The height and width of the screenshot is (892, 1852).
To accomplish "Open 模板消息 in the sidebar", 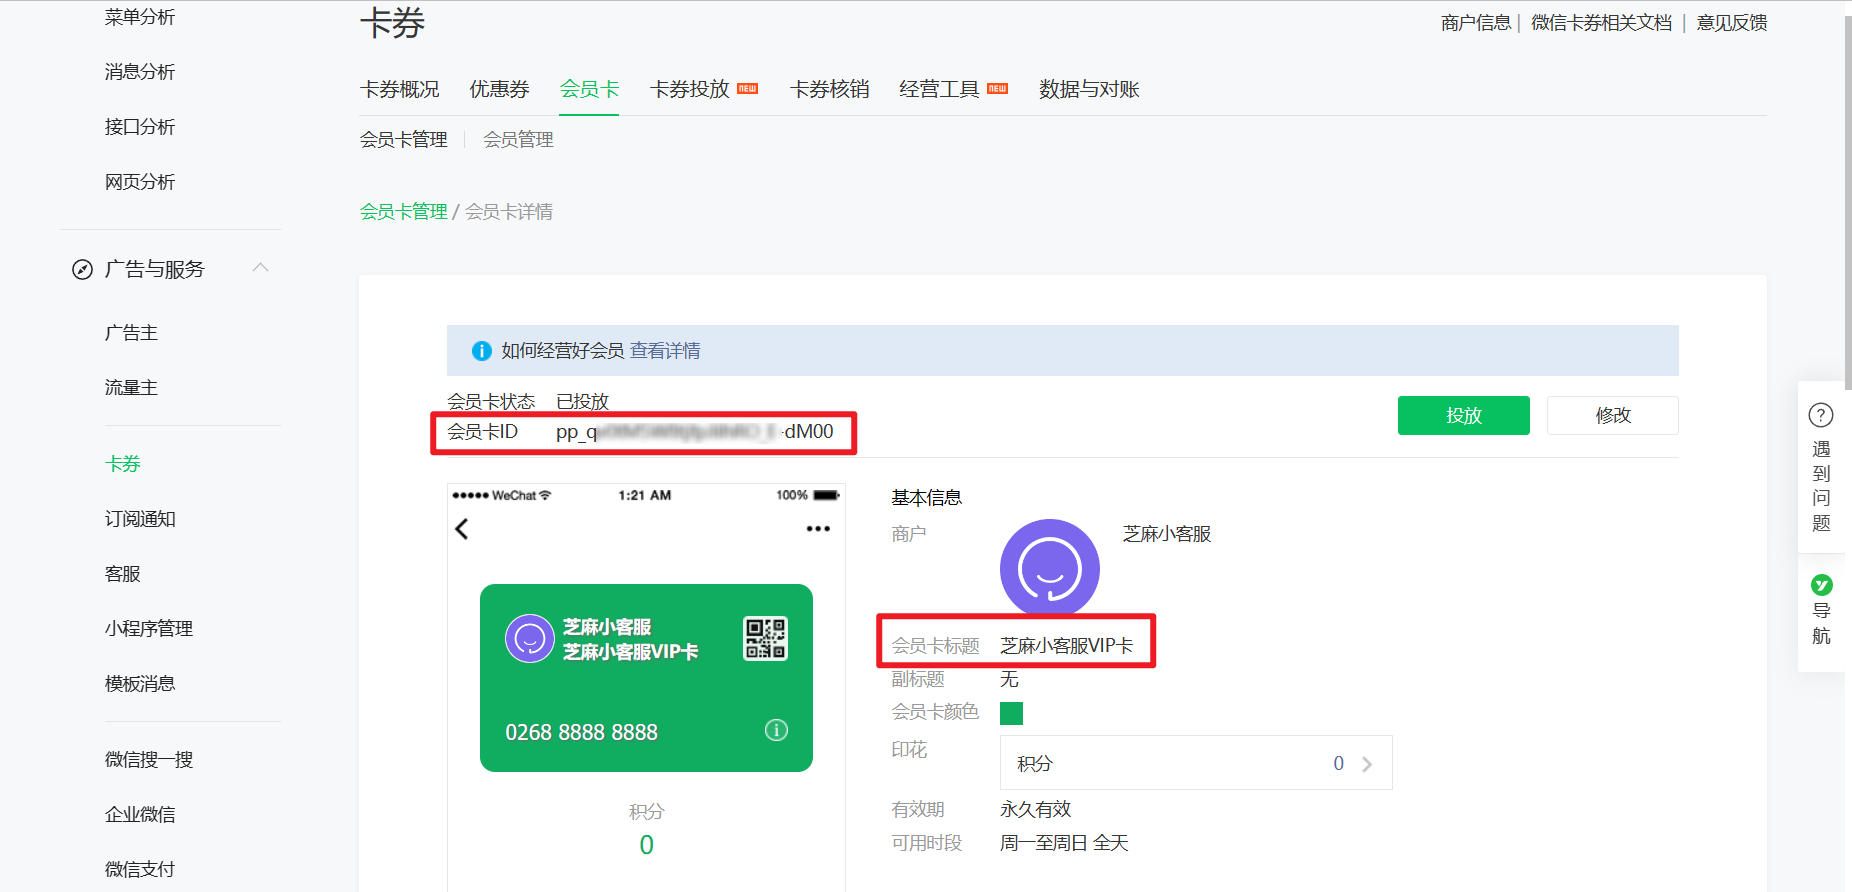I will [x=140, y=684].
